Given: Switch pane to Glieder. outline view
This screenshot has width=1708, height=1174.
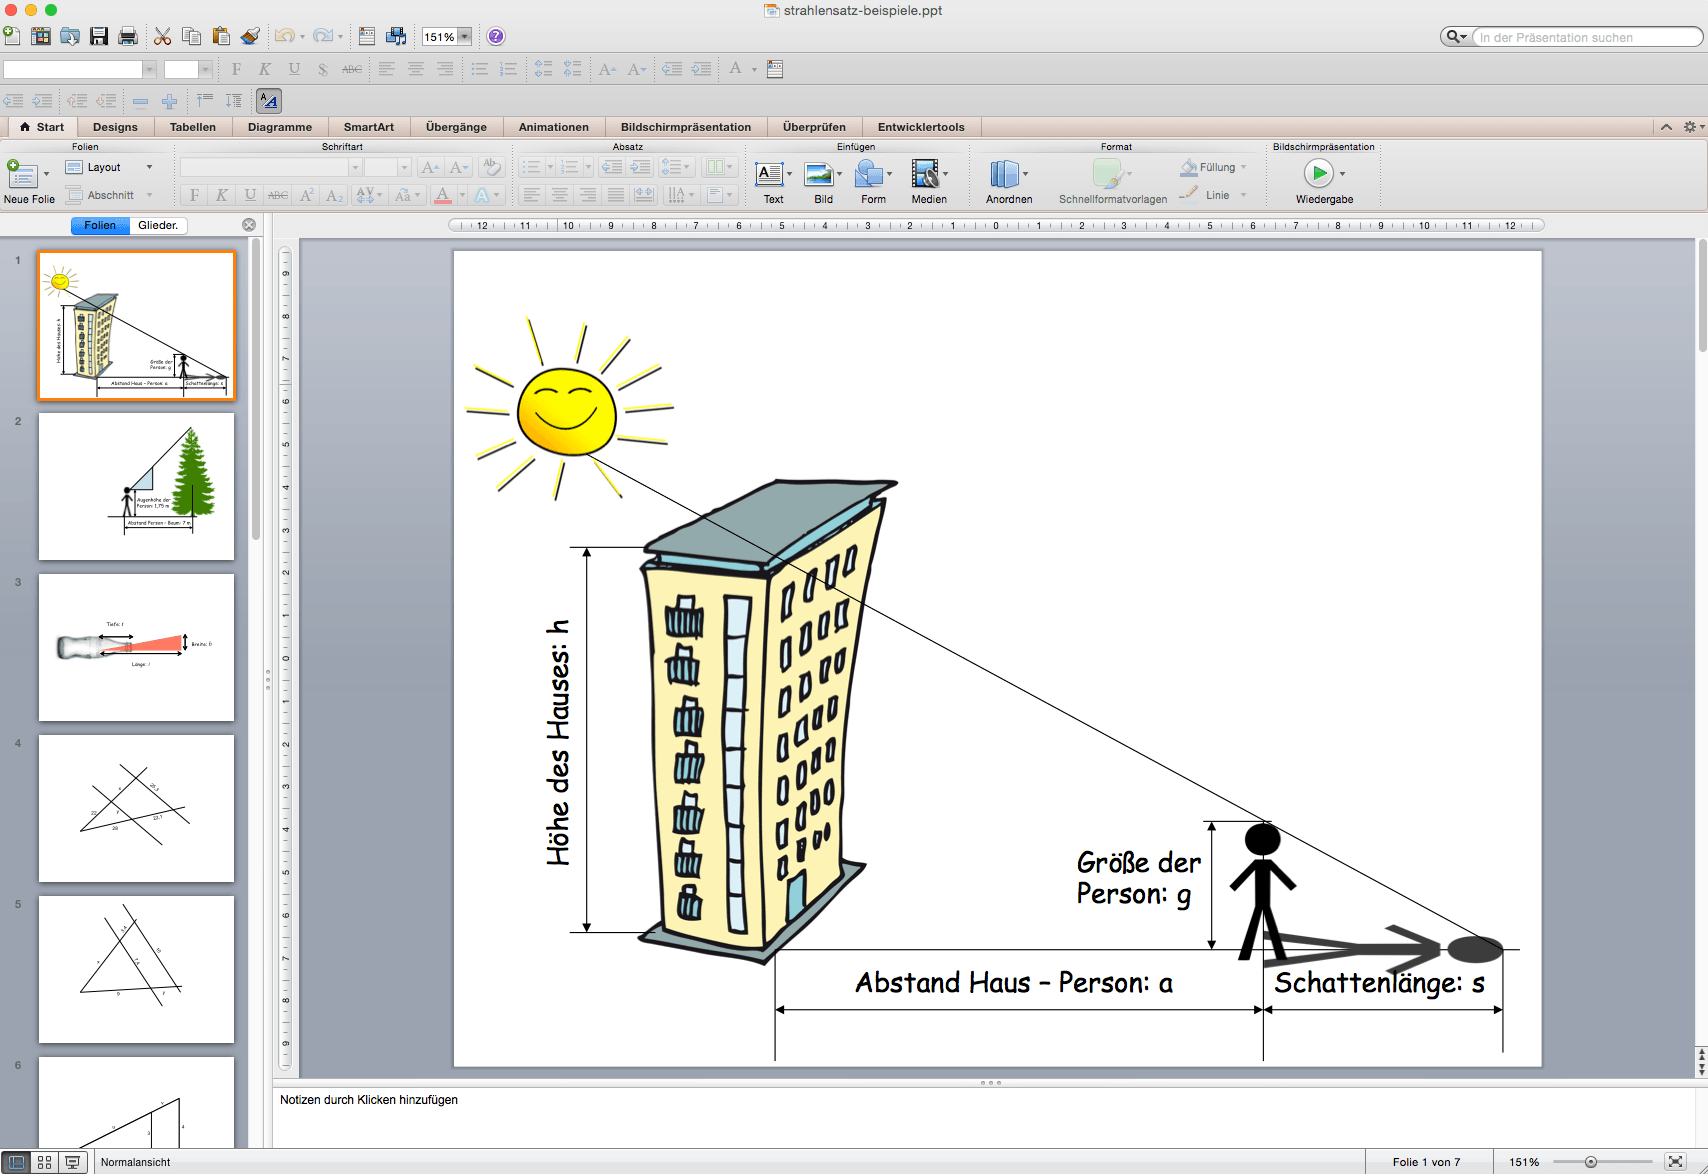Looking at the screenshot, I should tap(158, 225).
